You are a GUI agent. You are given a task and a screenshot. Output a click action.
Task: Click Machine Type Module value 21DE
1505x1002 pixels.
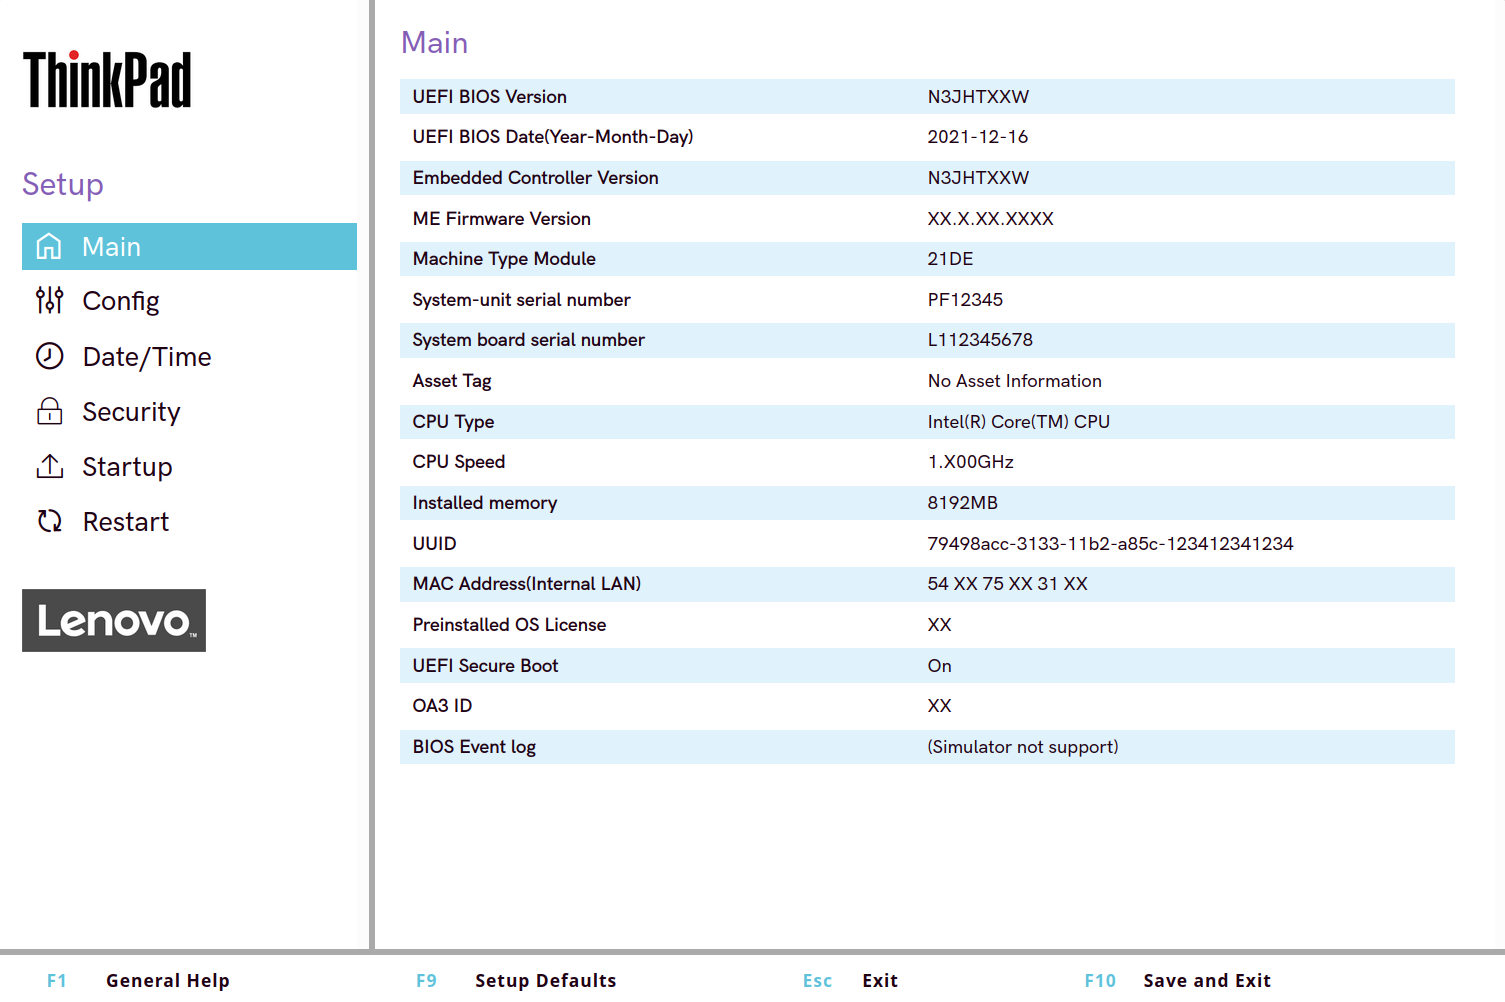coord(950,259)
